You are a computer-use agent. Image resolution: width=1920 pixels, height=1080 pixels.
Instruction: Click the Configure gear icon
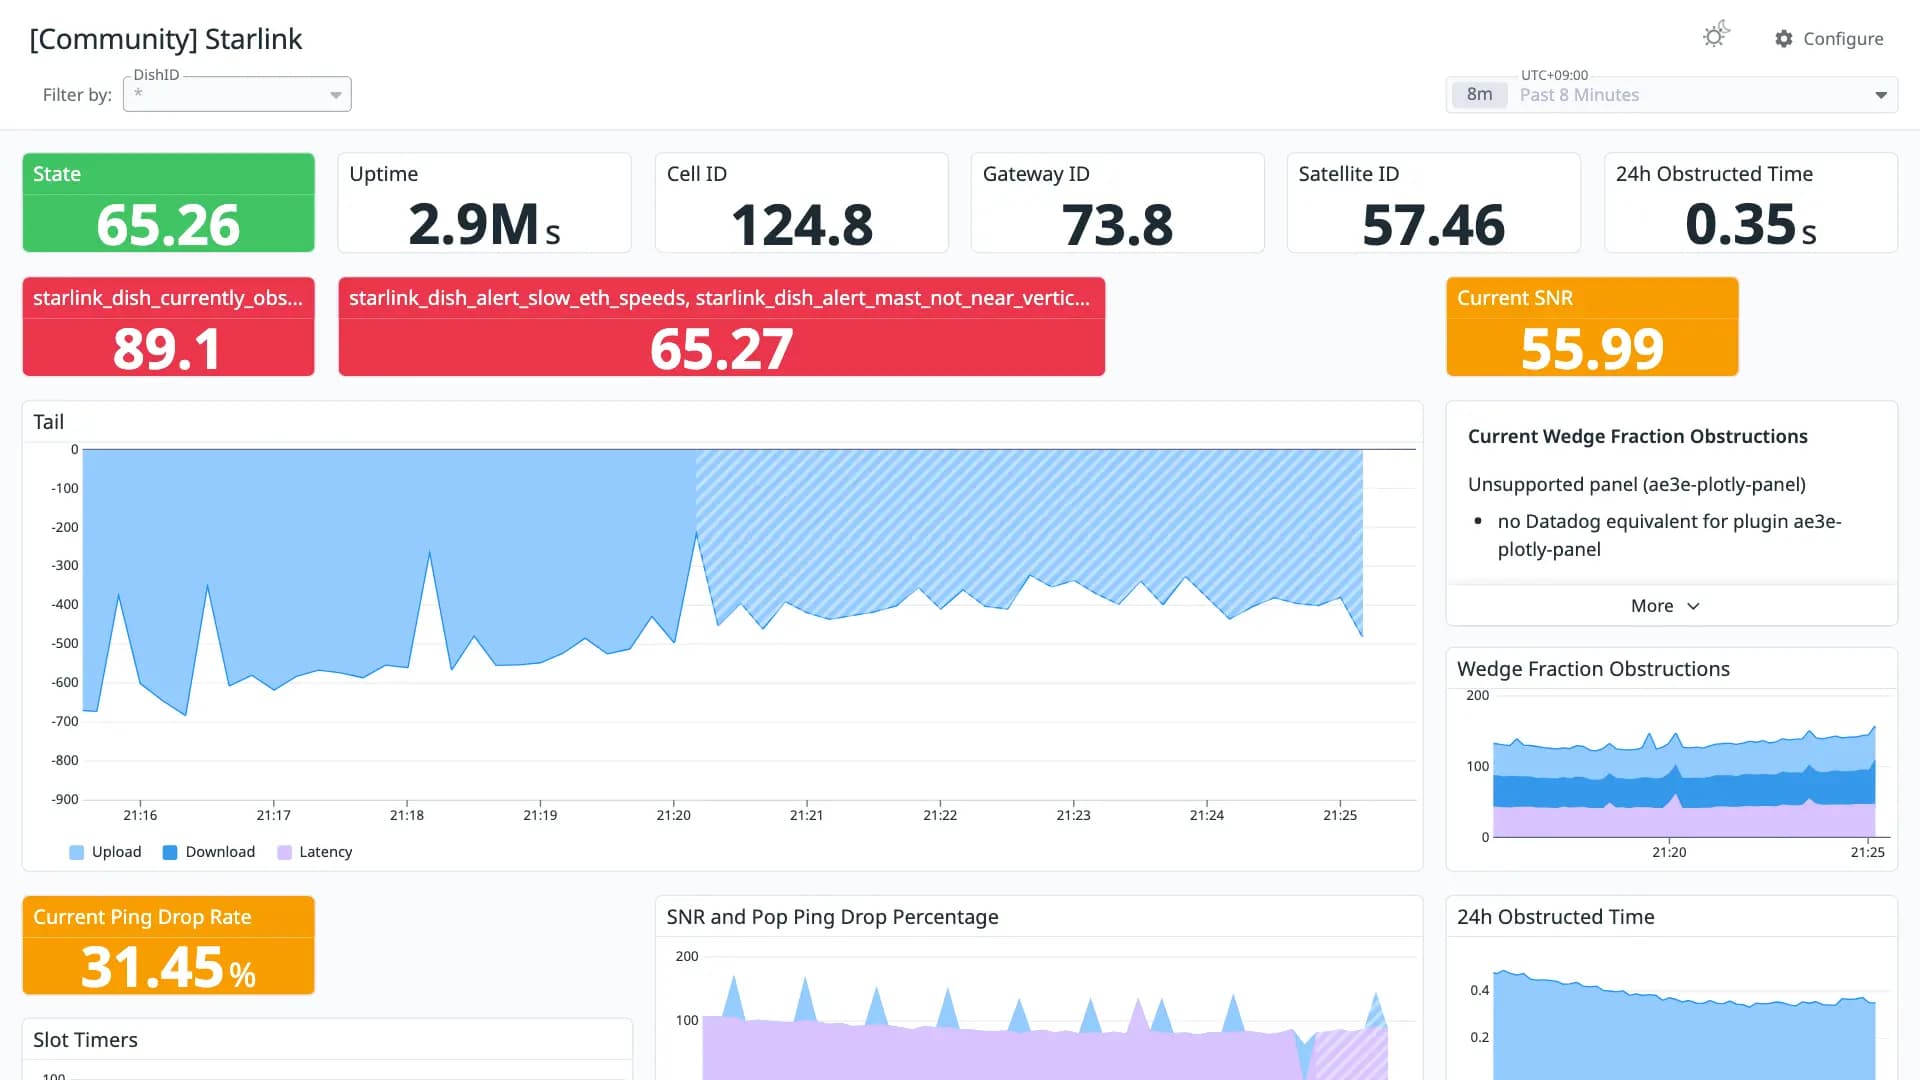[x=1784, y=39]
